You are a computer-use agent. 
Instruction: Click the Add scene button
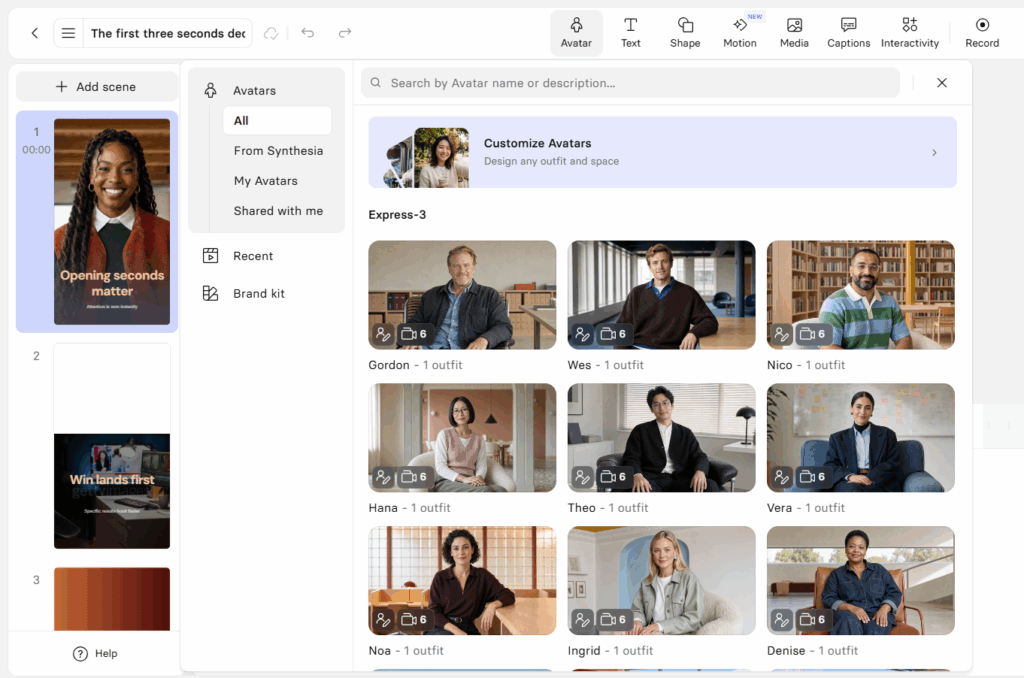97,87
